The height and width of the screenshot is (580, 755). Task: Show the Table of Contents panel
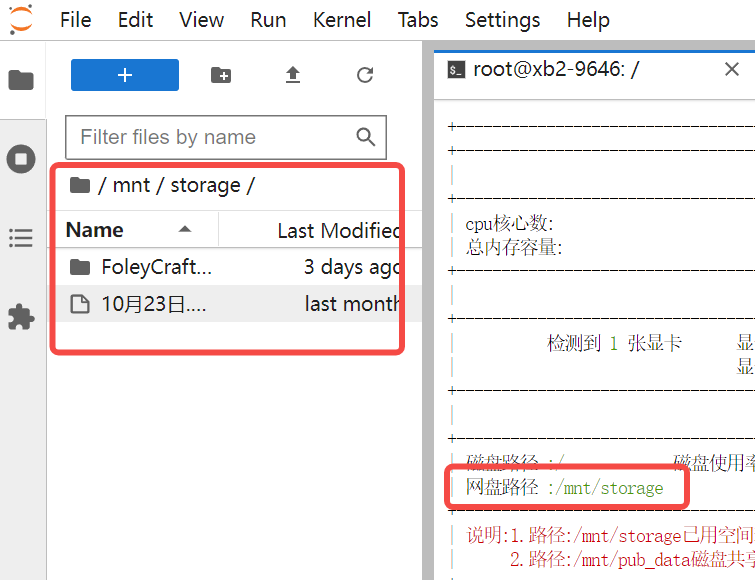pos(21,238)
